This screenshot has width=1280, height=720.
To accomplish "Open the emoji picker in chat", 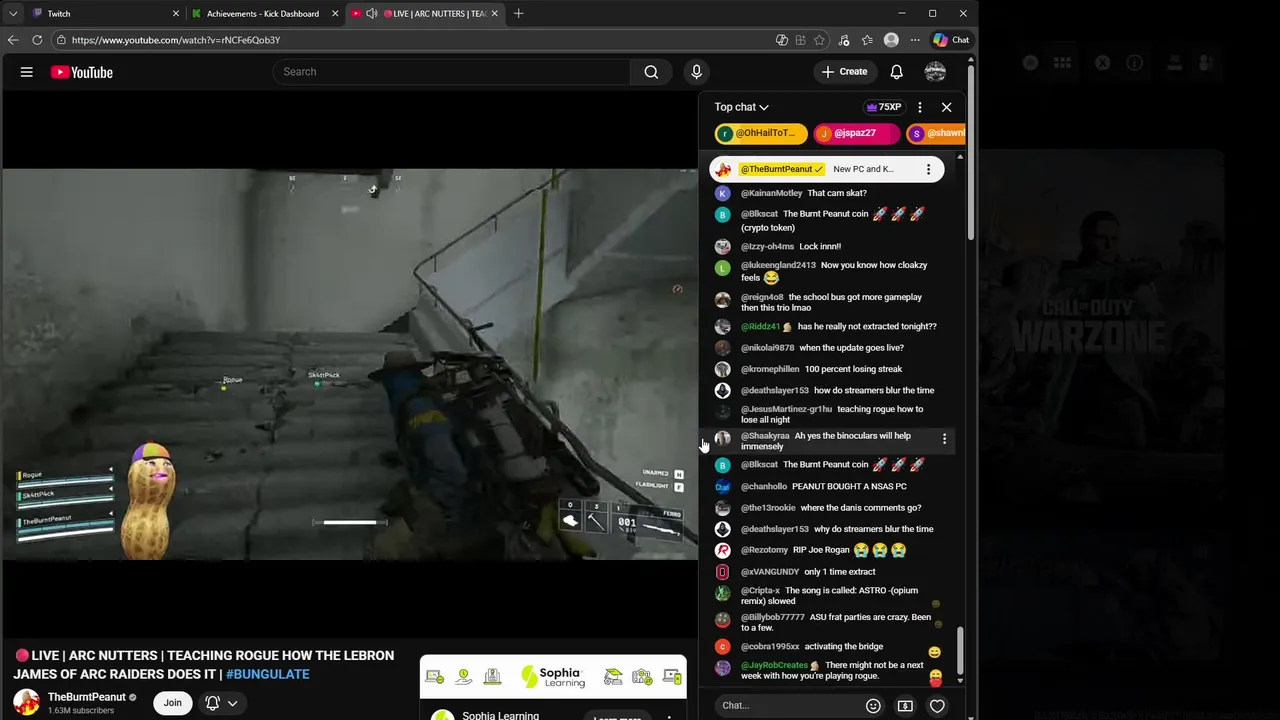I will (x=873, y=706).
